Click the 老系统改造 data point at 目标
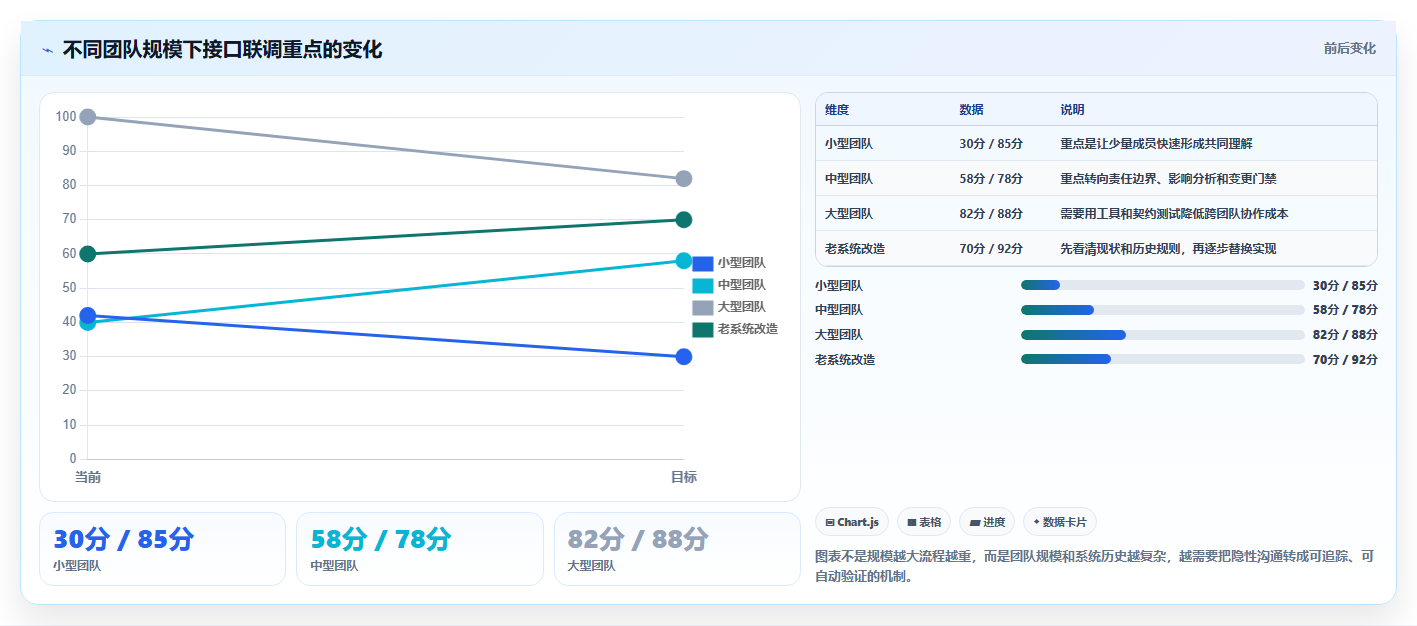Image resolution: width=1417 pixels, height=626 pixels. 684,220
